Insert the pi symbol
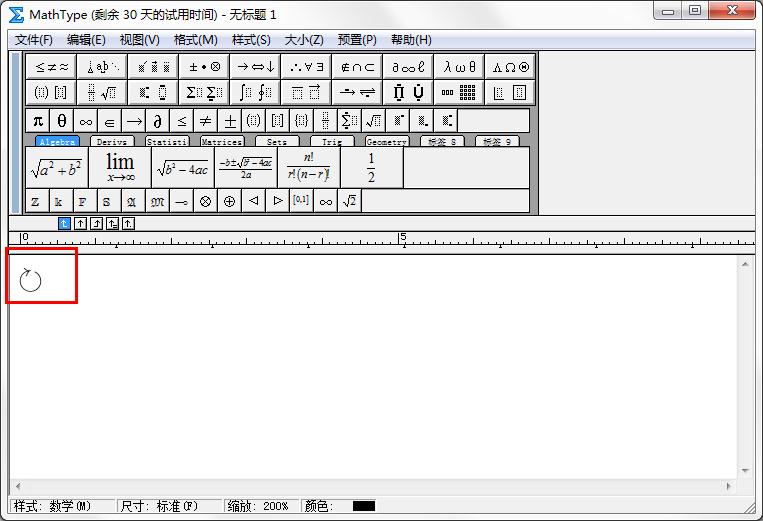 [38, 121]
